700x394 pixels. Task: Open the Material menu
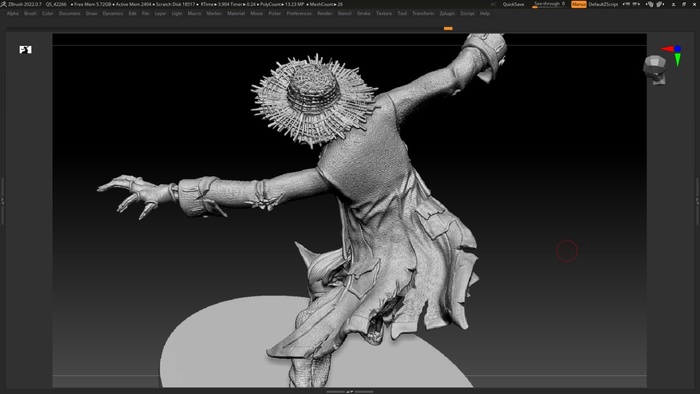point(236,13)
